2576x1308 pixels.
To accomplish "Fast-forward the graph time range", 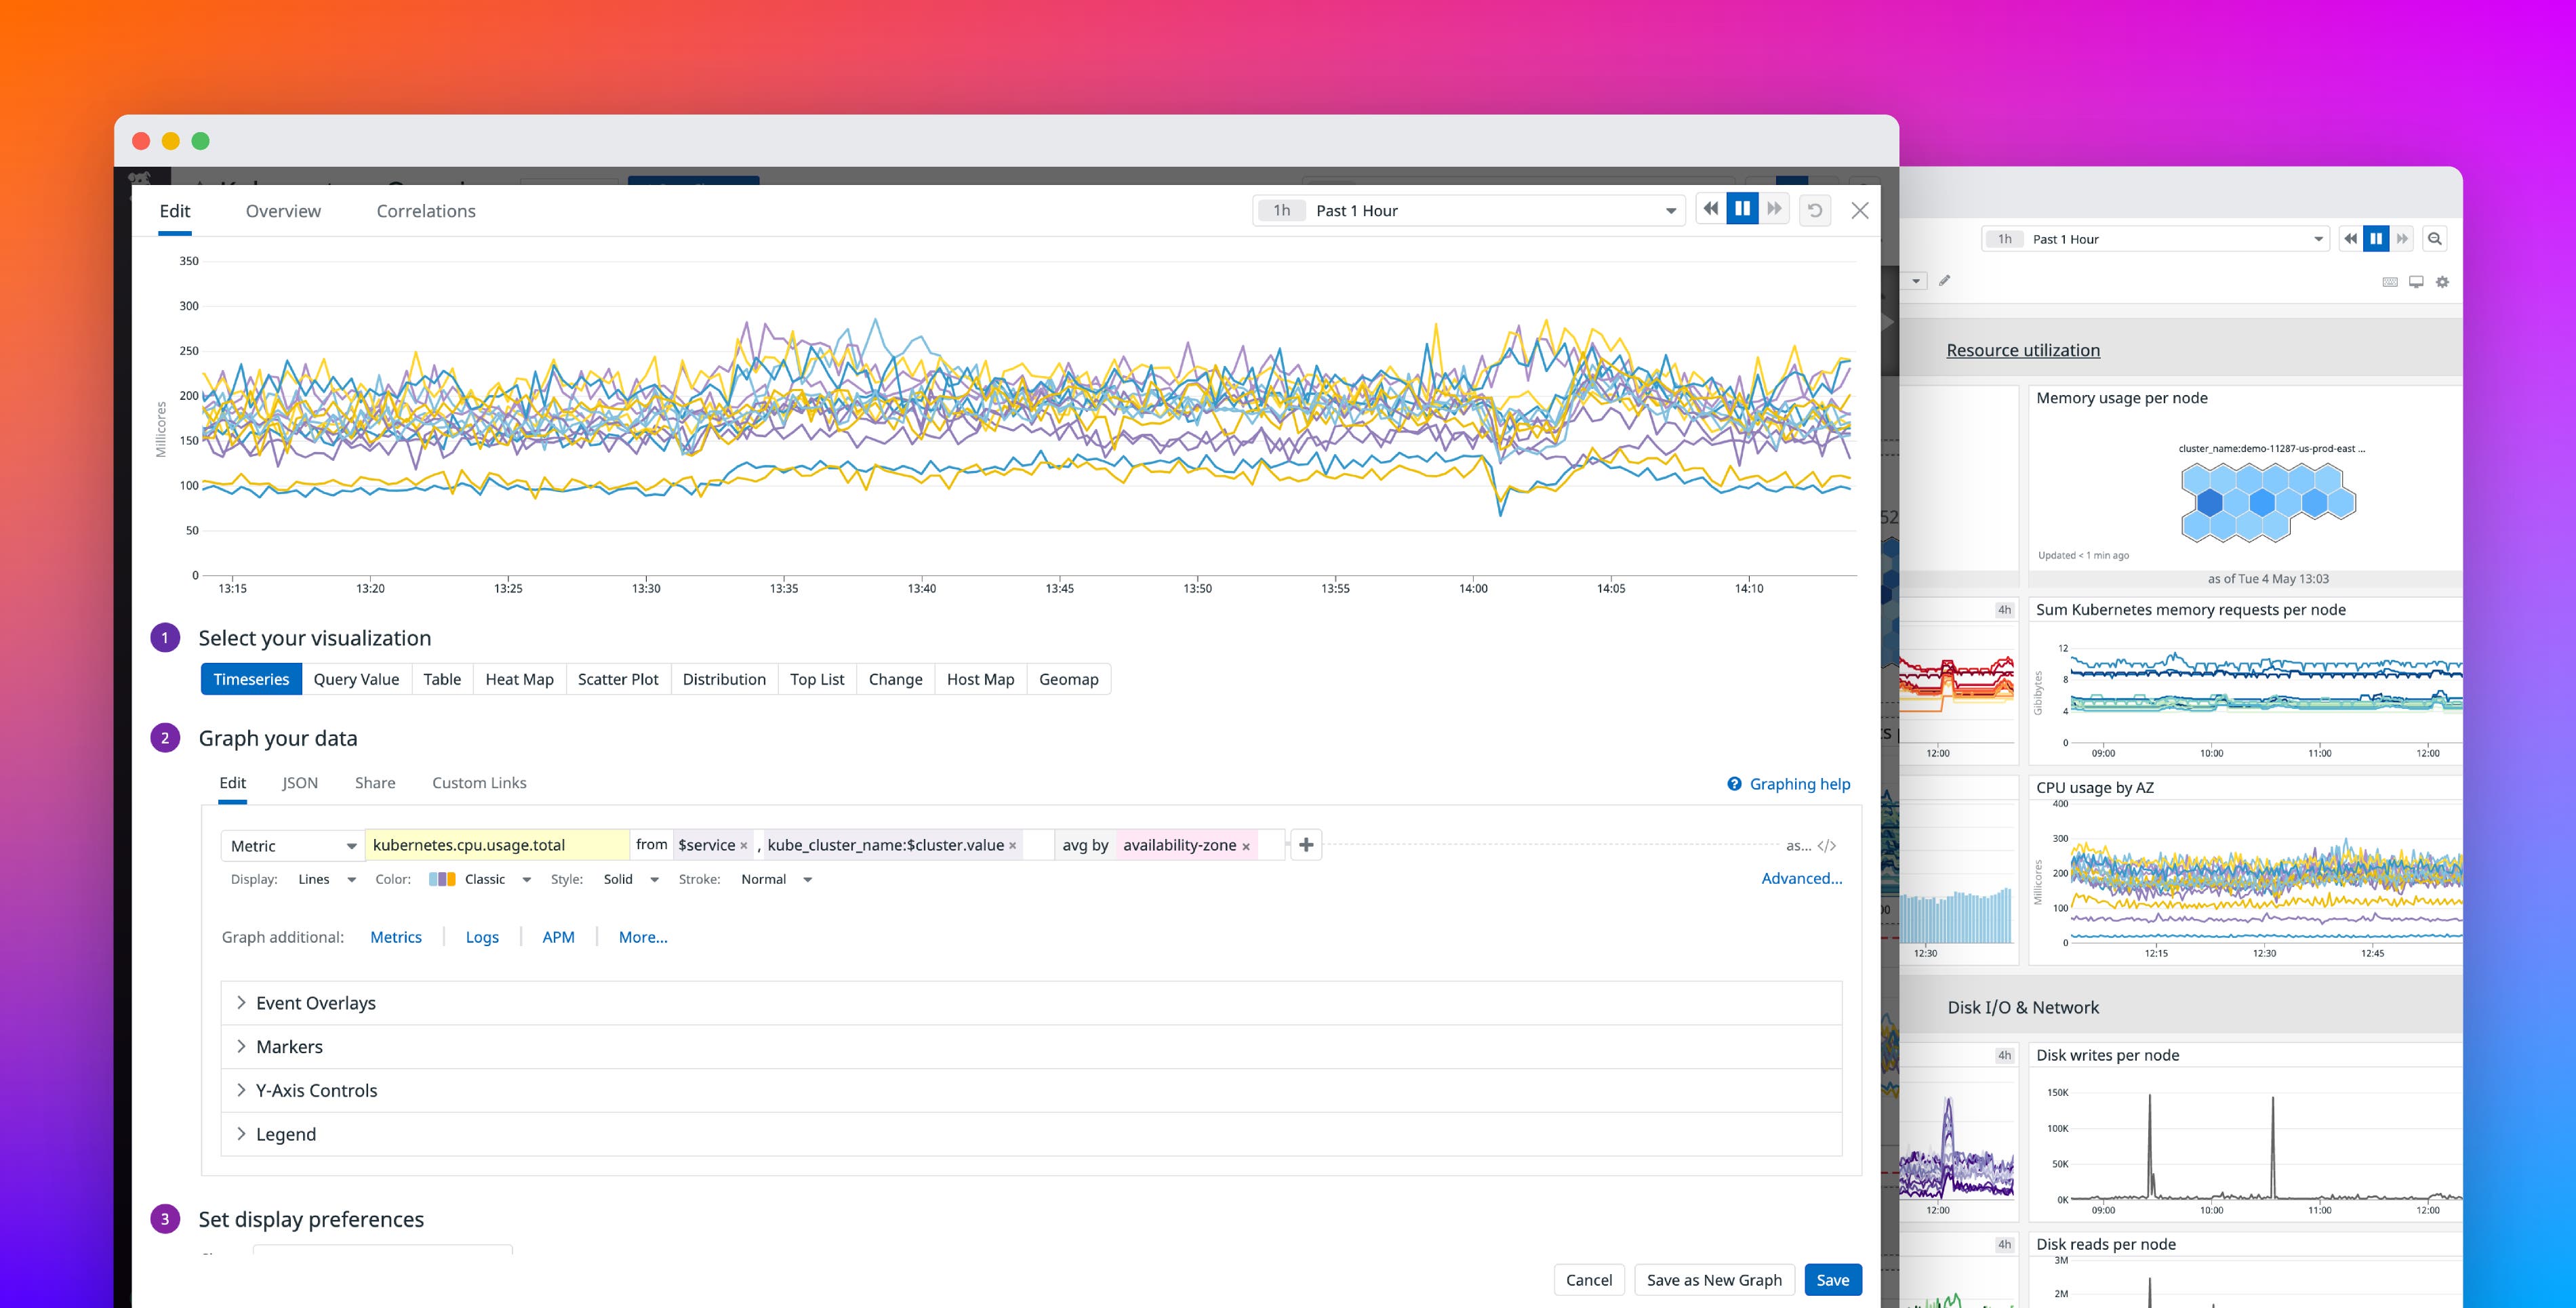I will pos(1775,209).
